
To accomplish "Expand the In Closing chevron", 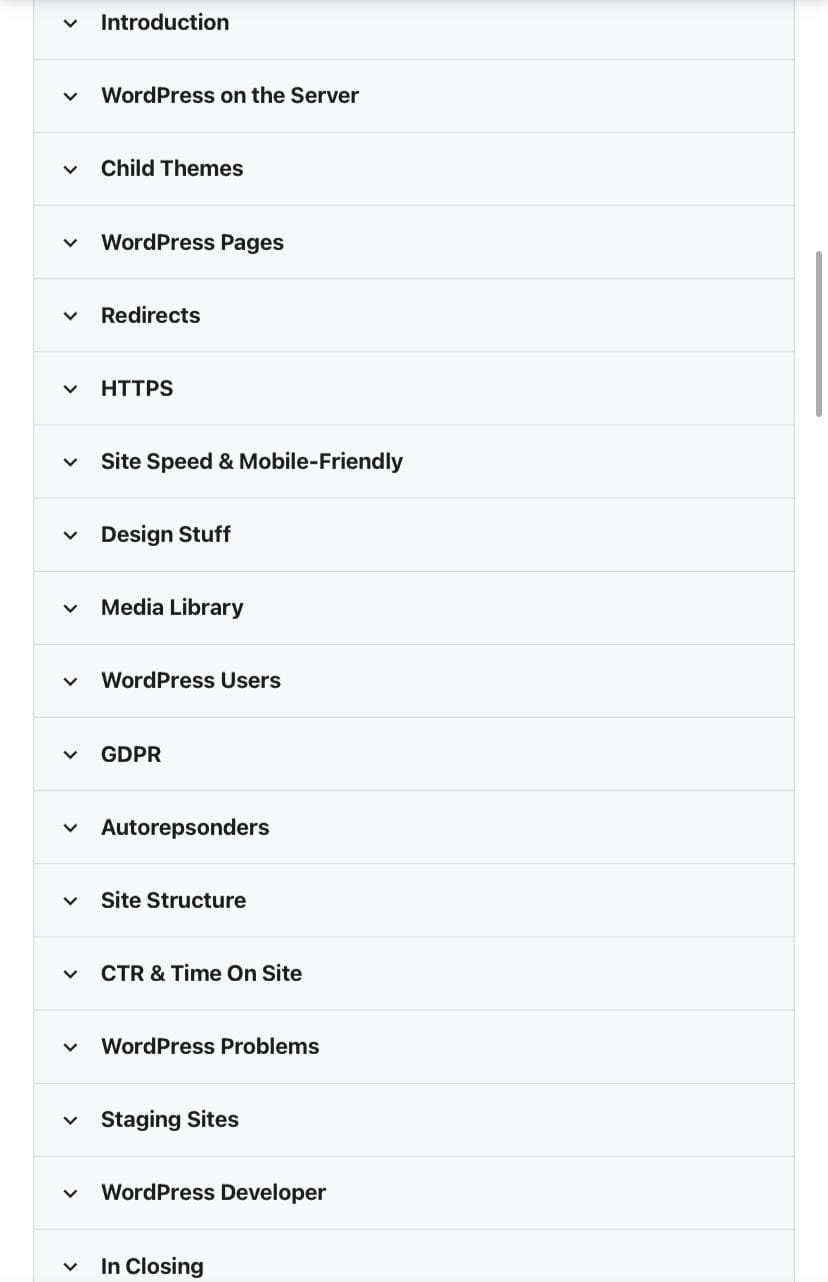I will 70,1267.
